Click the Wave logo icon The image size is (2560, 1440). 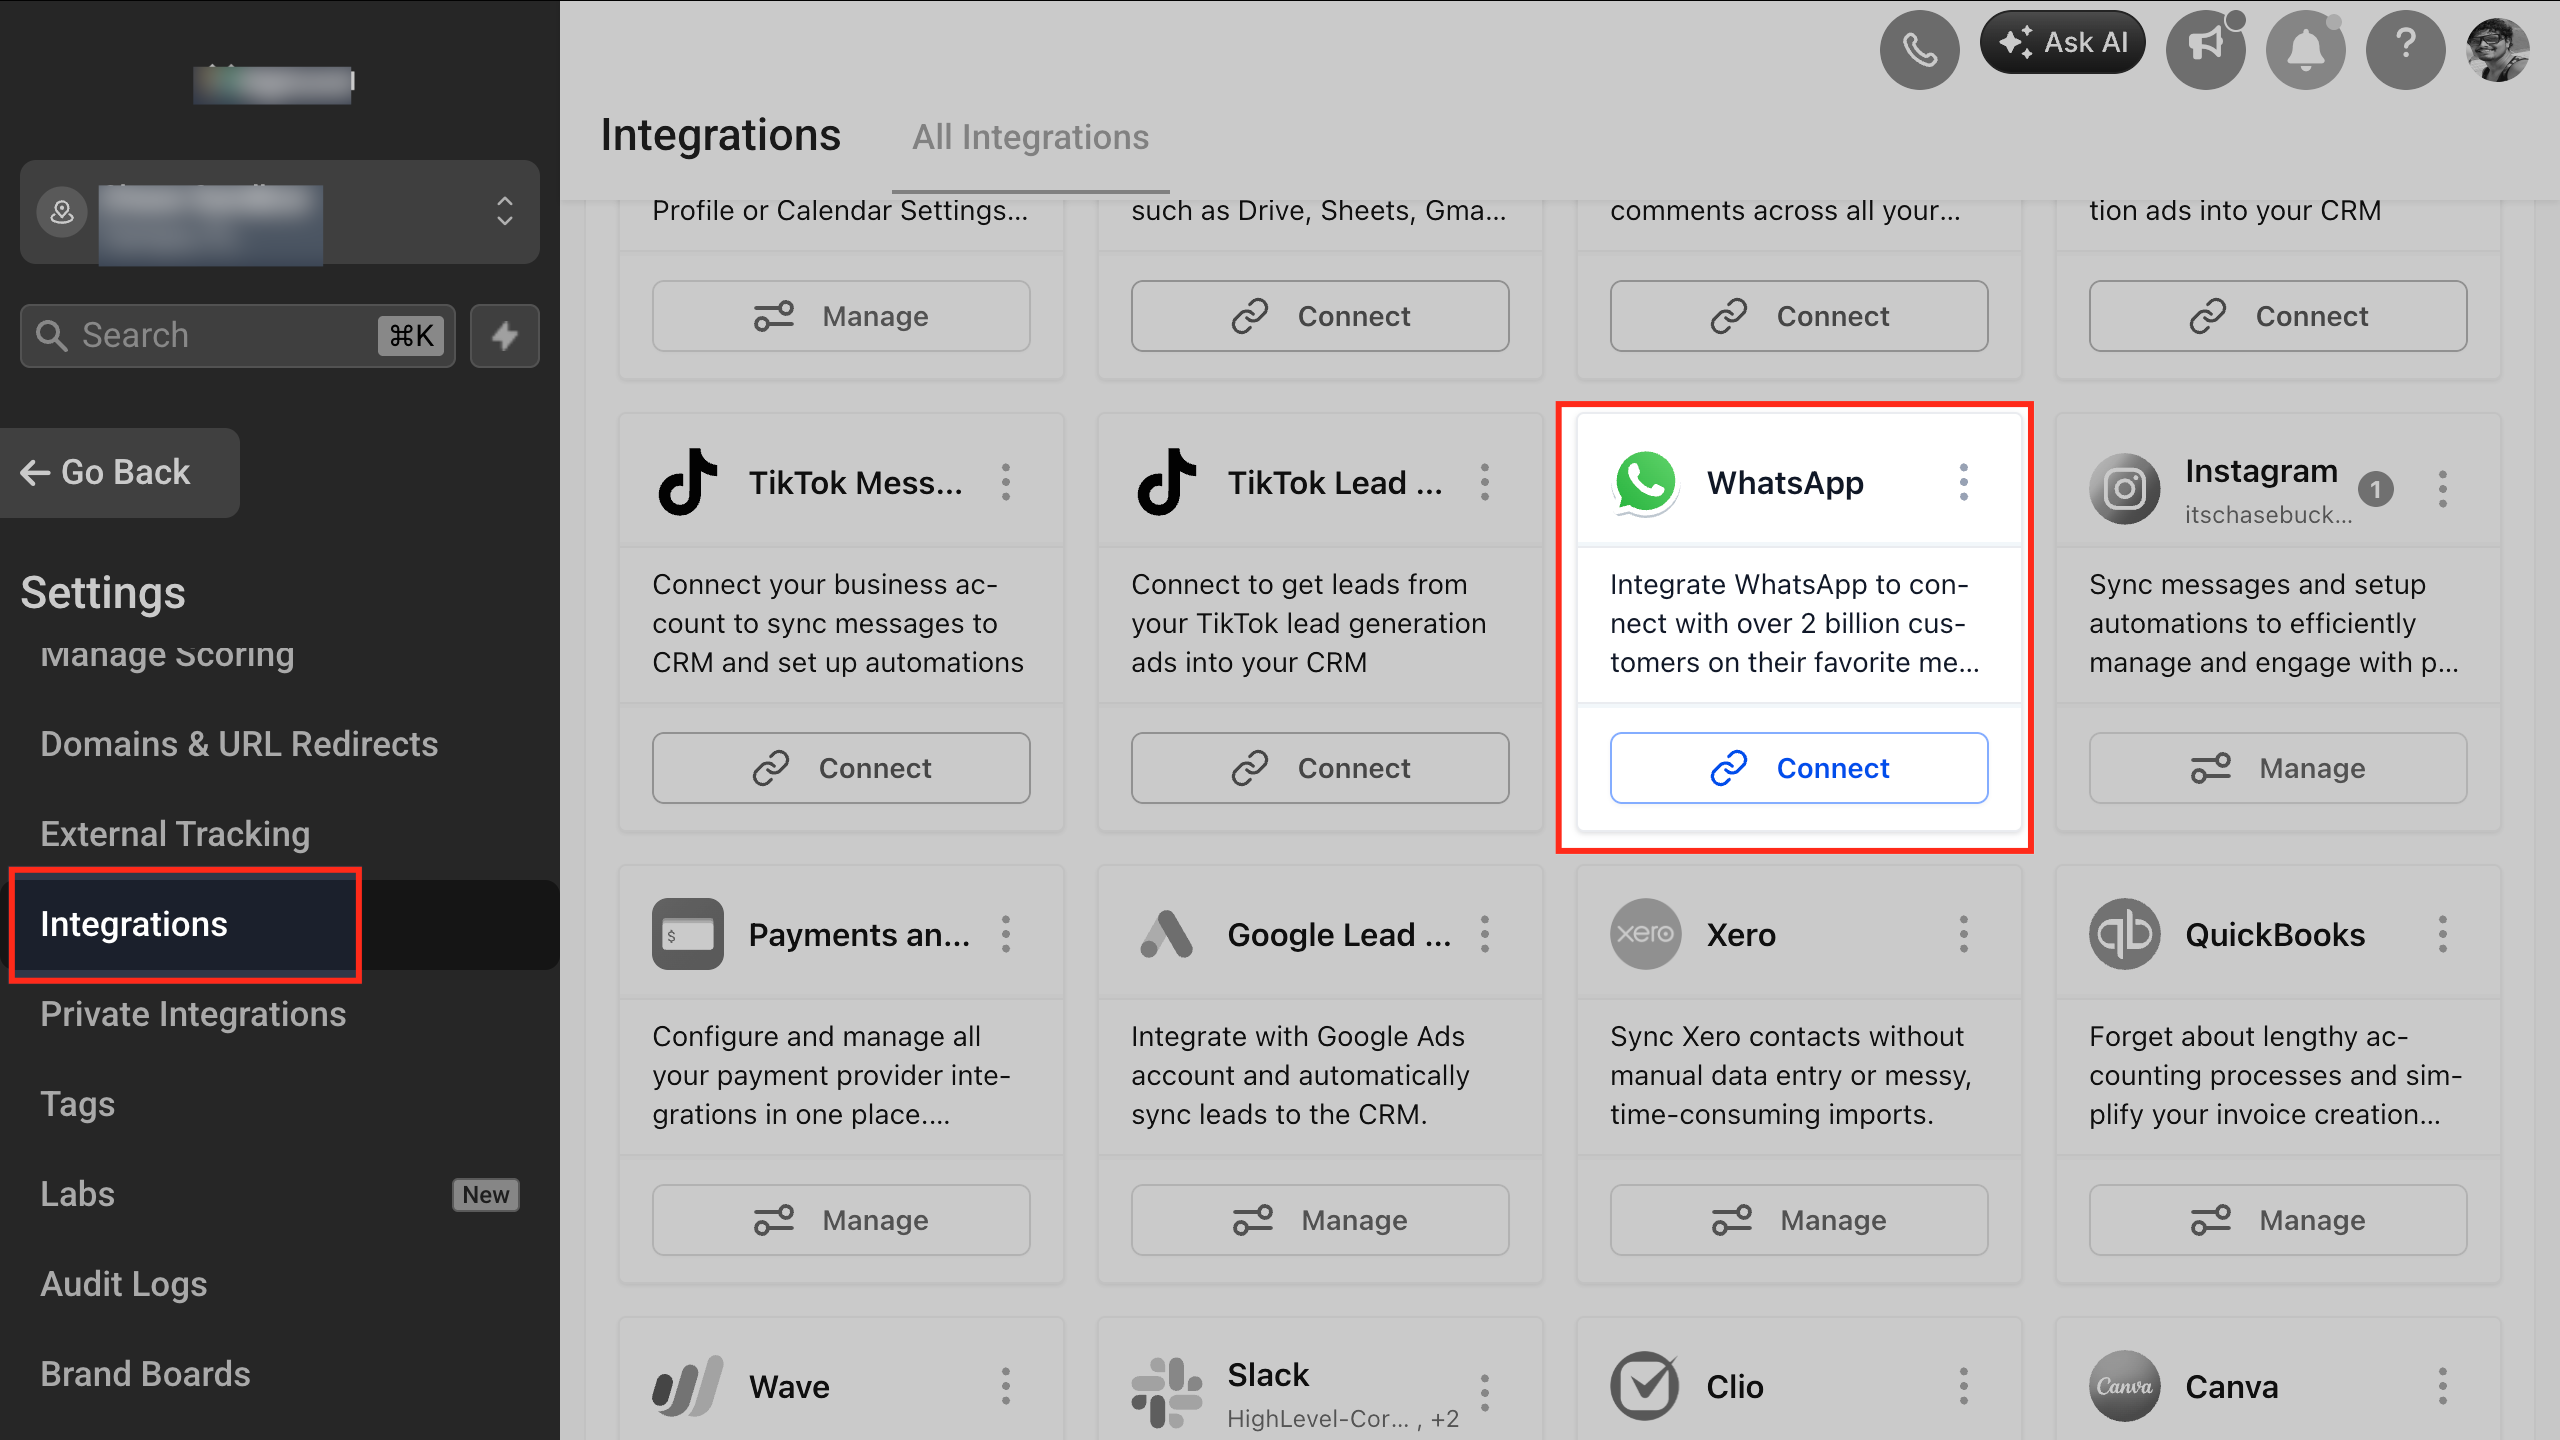[x=688, y=1386]
